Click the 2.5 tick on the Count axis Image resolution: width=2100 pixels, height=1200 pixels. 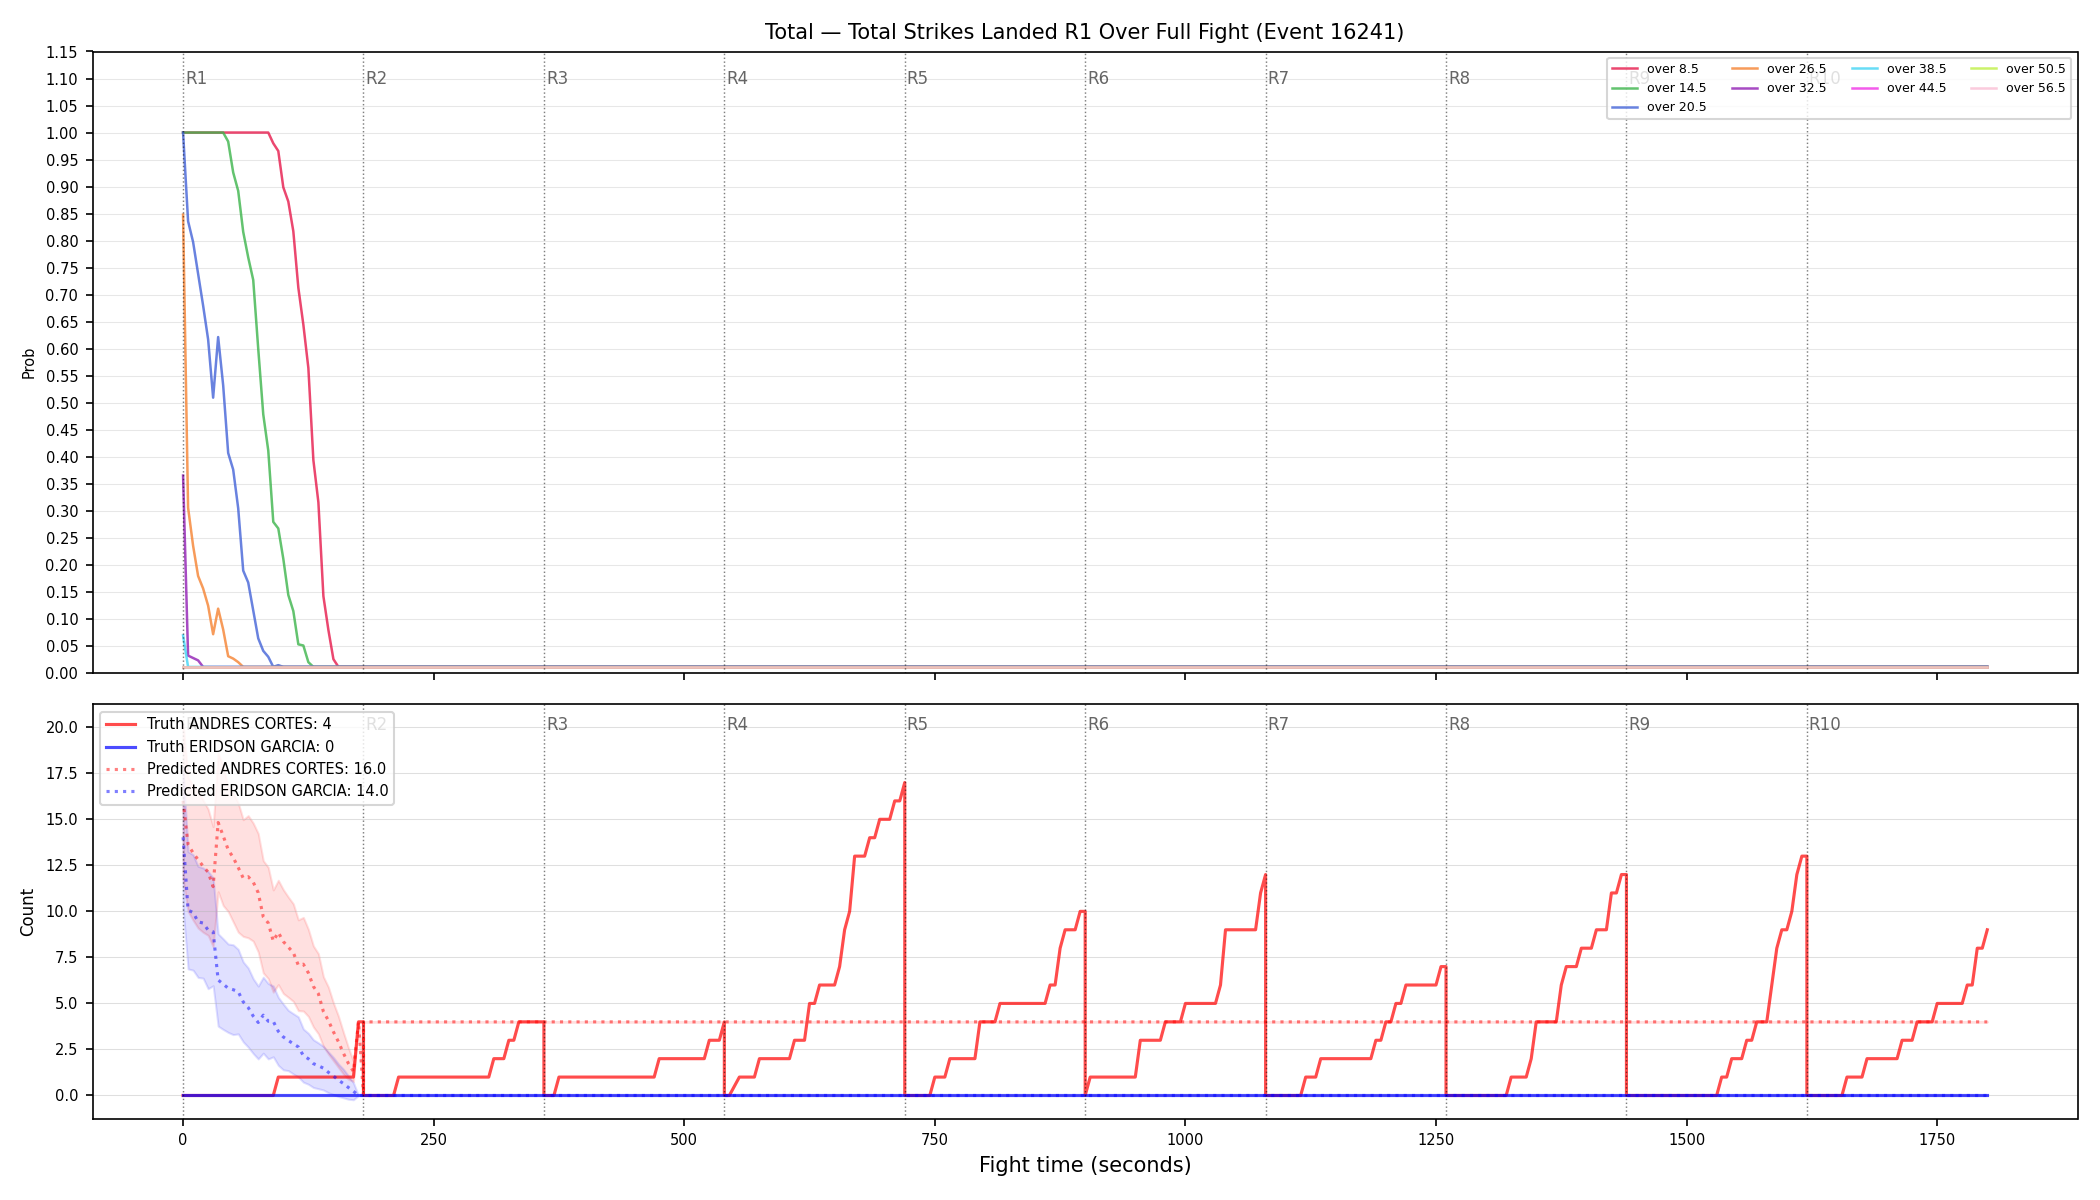pos(66,1049)
